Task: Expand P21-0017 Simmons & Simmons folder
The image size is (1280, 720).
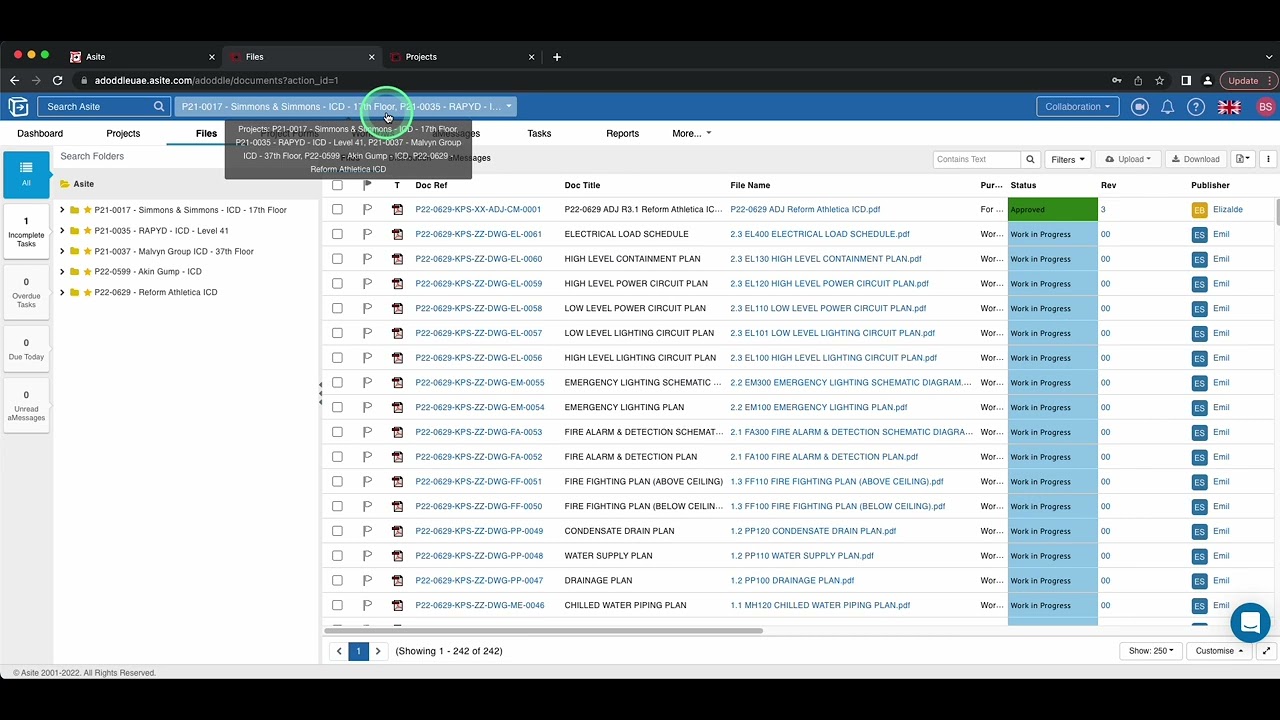Action: (x=62, y=210)
